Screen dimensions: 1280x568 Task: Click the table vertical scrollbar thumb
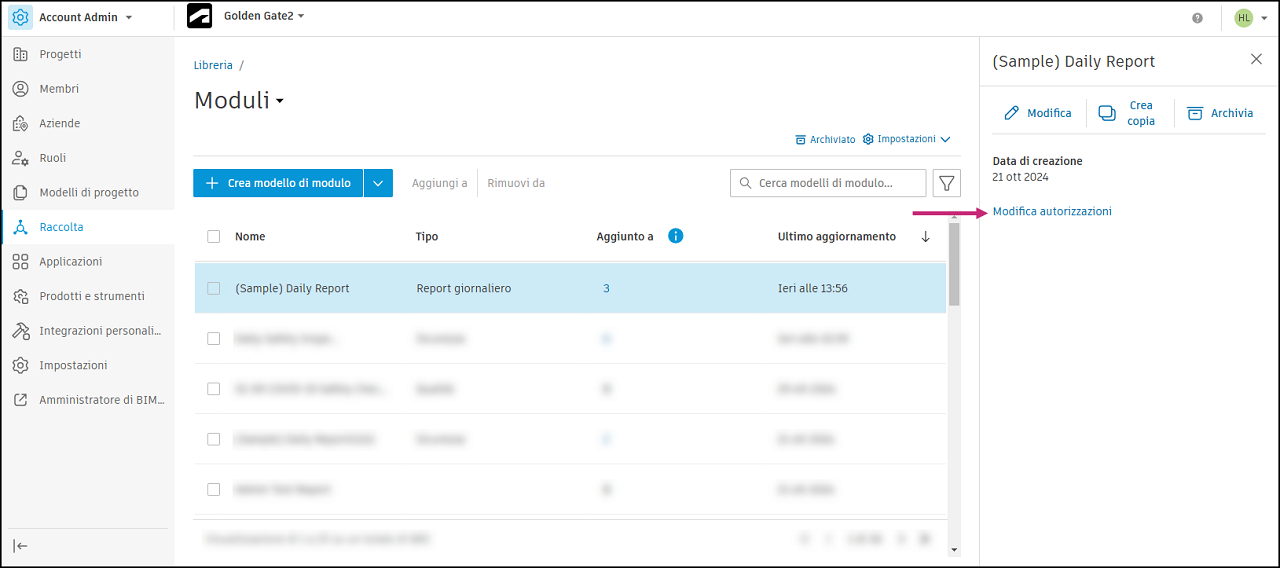point(954,264)
